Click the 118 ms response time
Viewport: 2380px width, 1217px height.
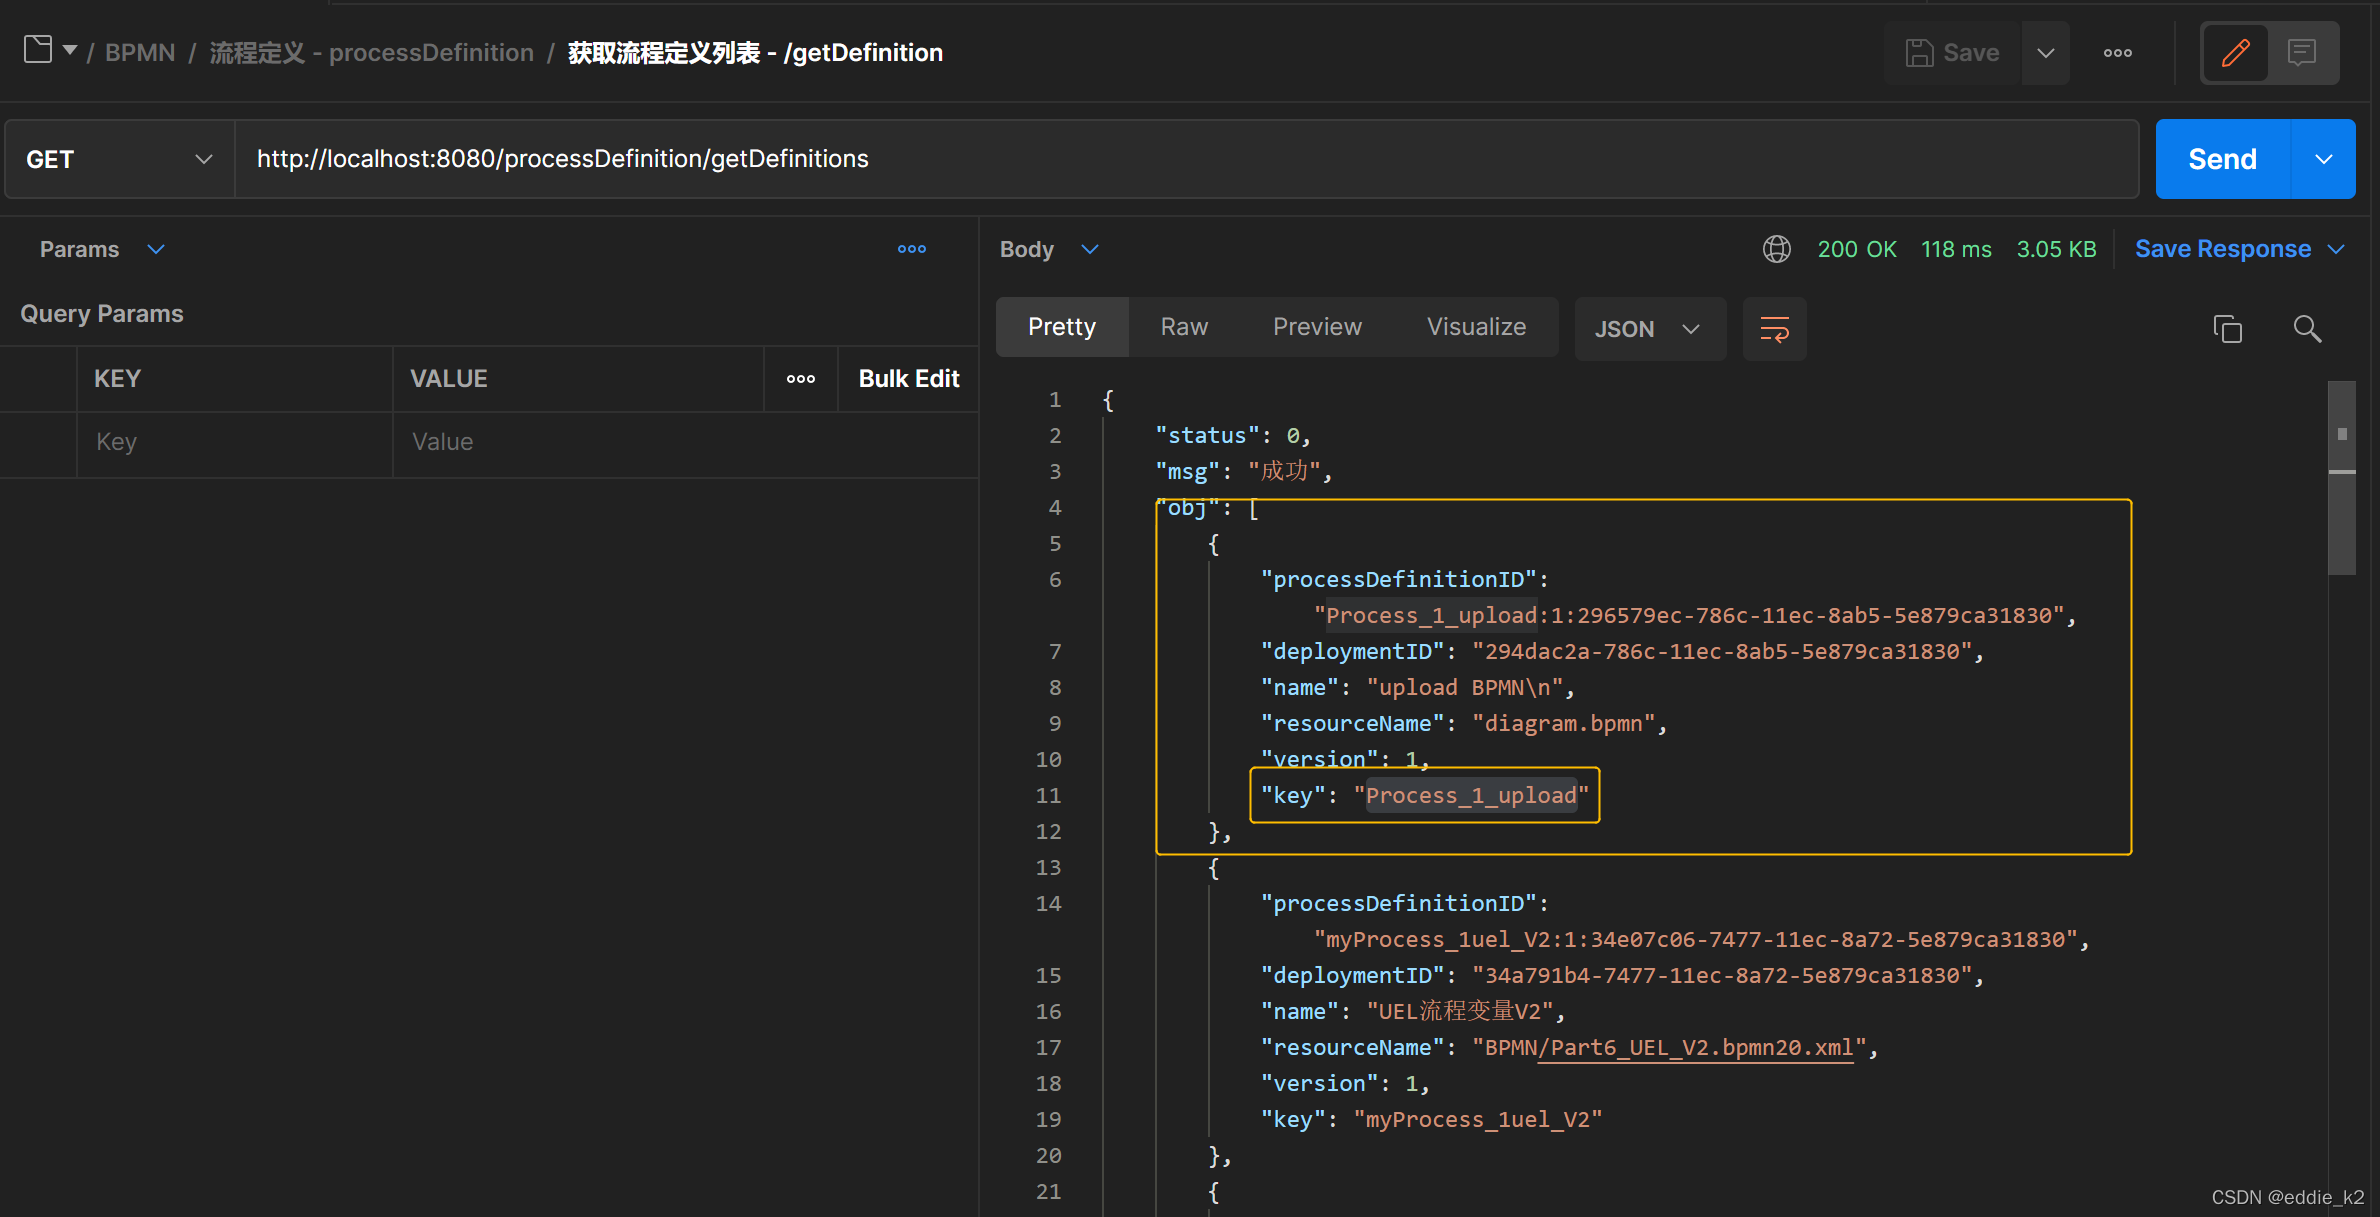(x=1956, y=249)
